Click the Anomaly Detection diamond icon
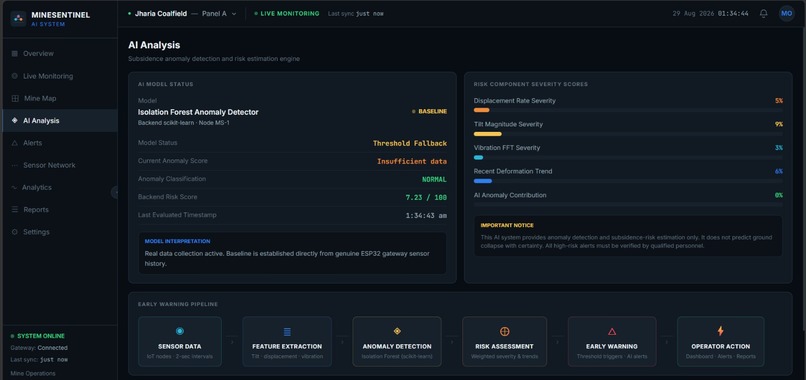 click(397, 331)
